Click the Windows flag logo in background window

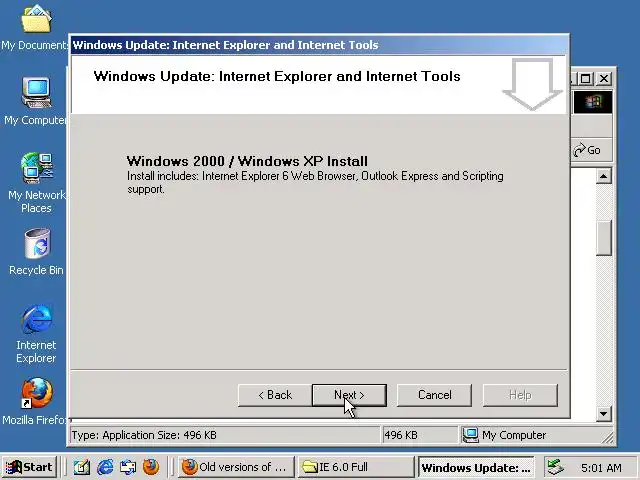[x=593, y=102]
